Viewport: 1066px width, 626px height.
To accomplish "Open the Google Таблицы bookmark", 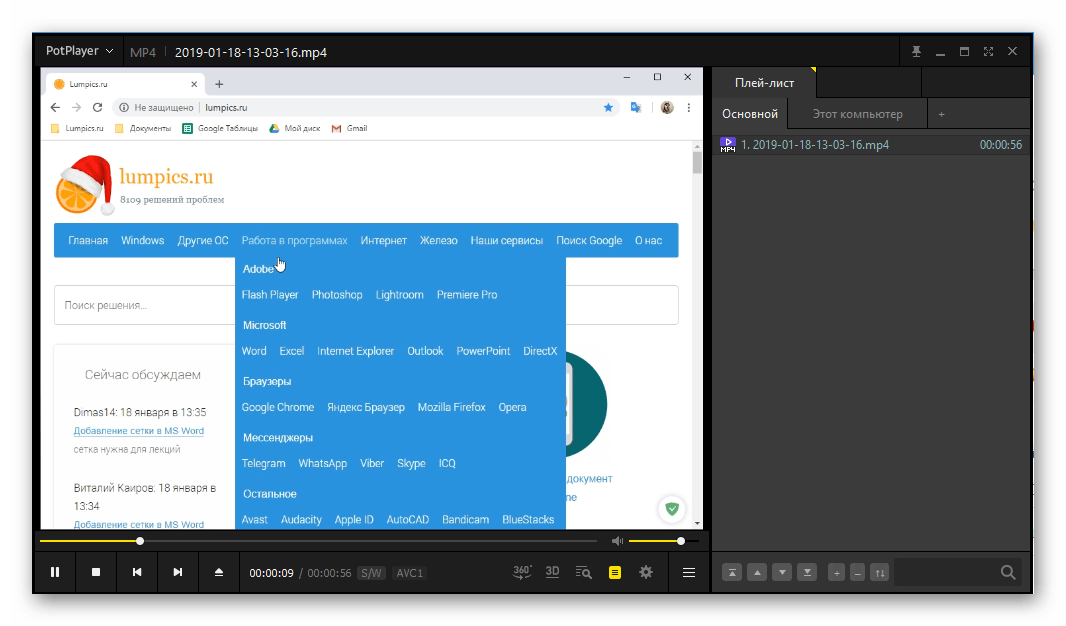I will coord(220,128).
